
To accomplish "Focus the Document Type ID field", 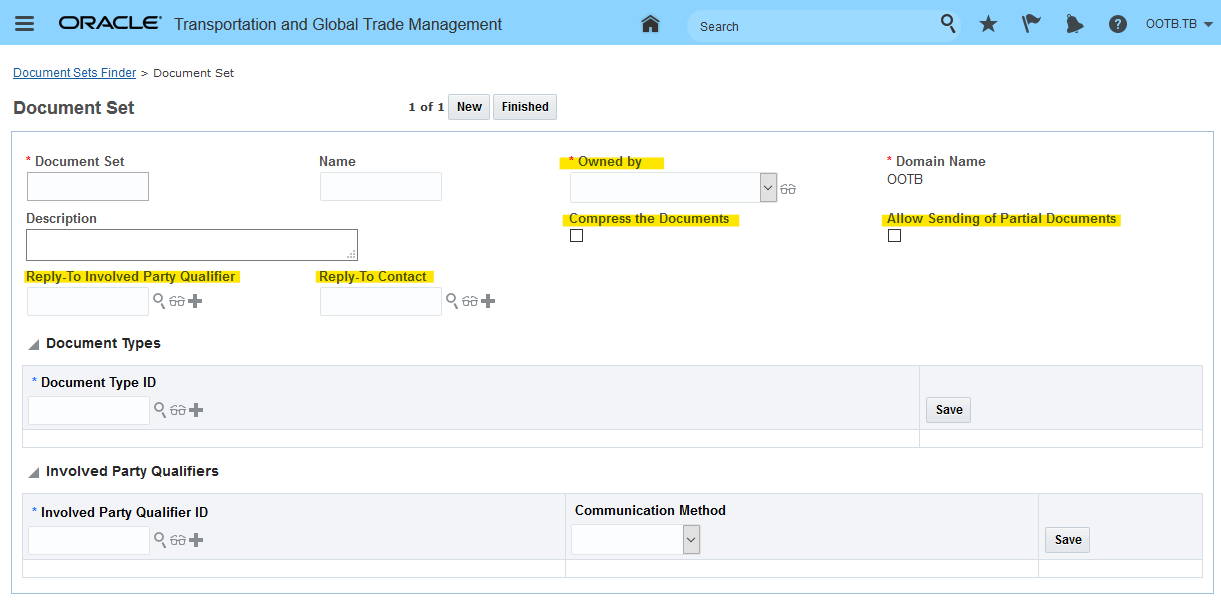I will (89, 410).
